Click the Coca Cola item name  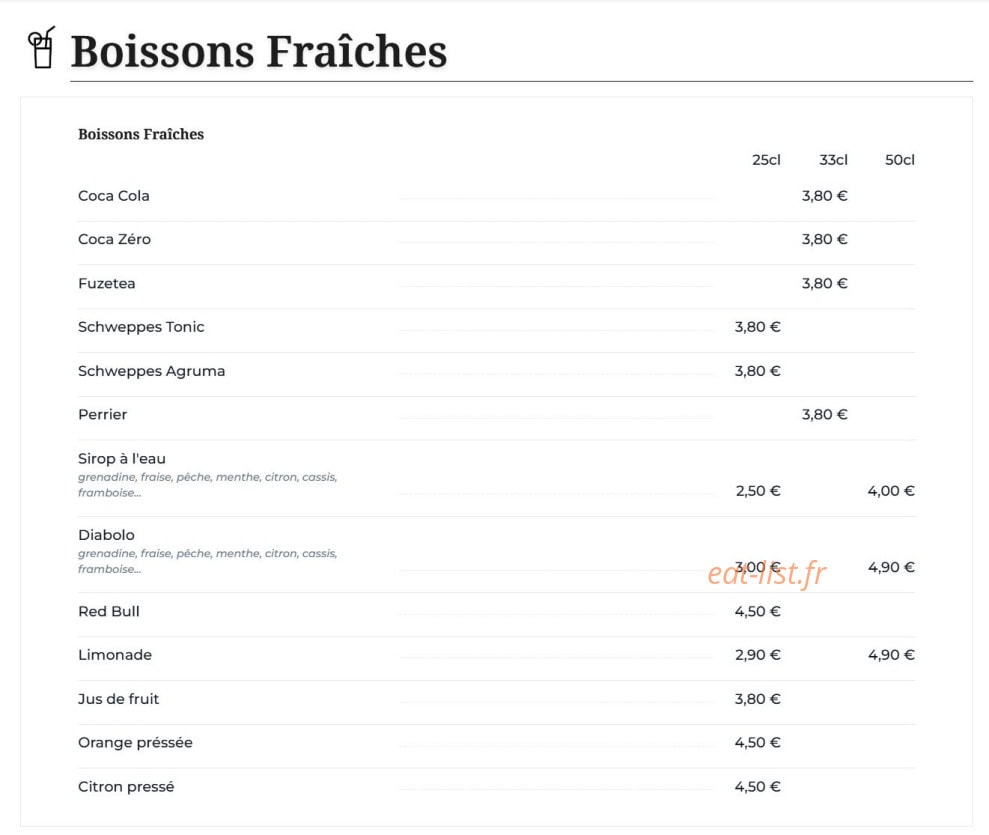click(114, 196)
